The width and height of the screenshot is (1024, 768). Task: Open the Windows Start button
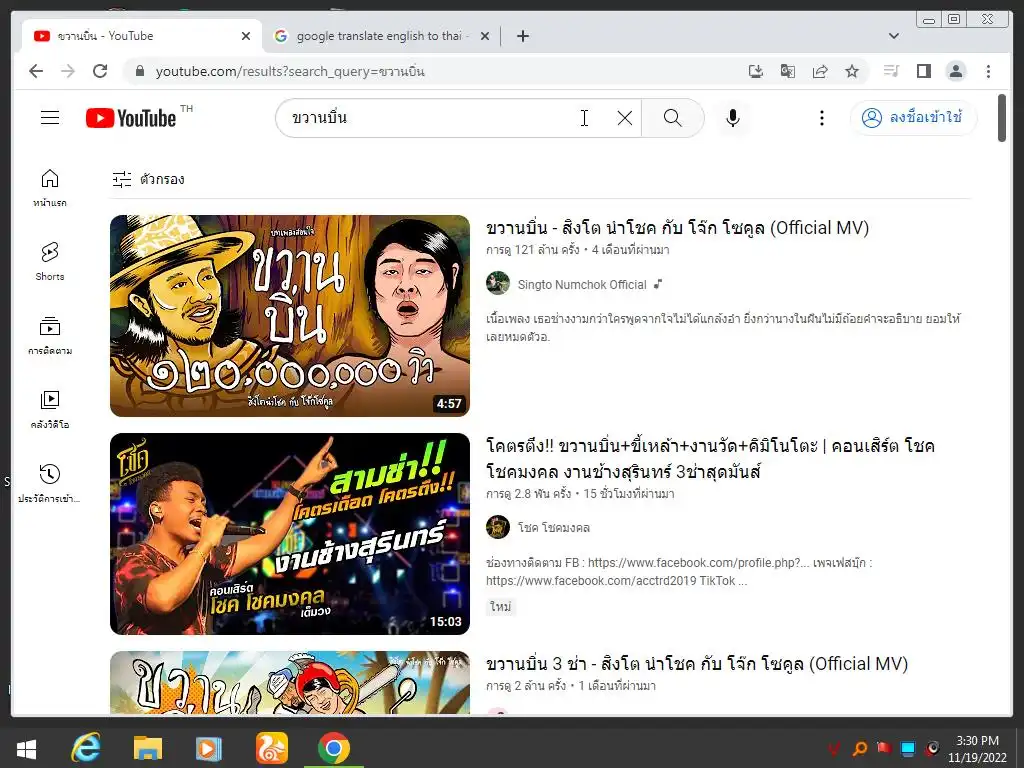pyautogui.click(x=26, y=748)
